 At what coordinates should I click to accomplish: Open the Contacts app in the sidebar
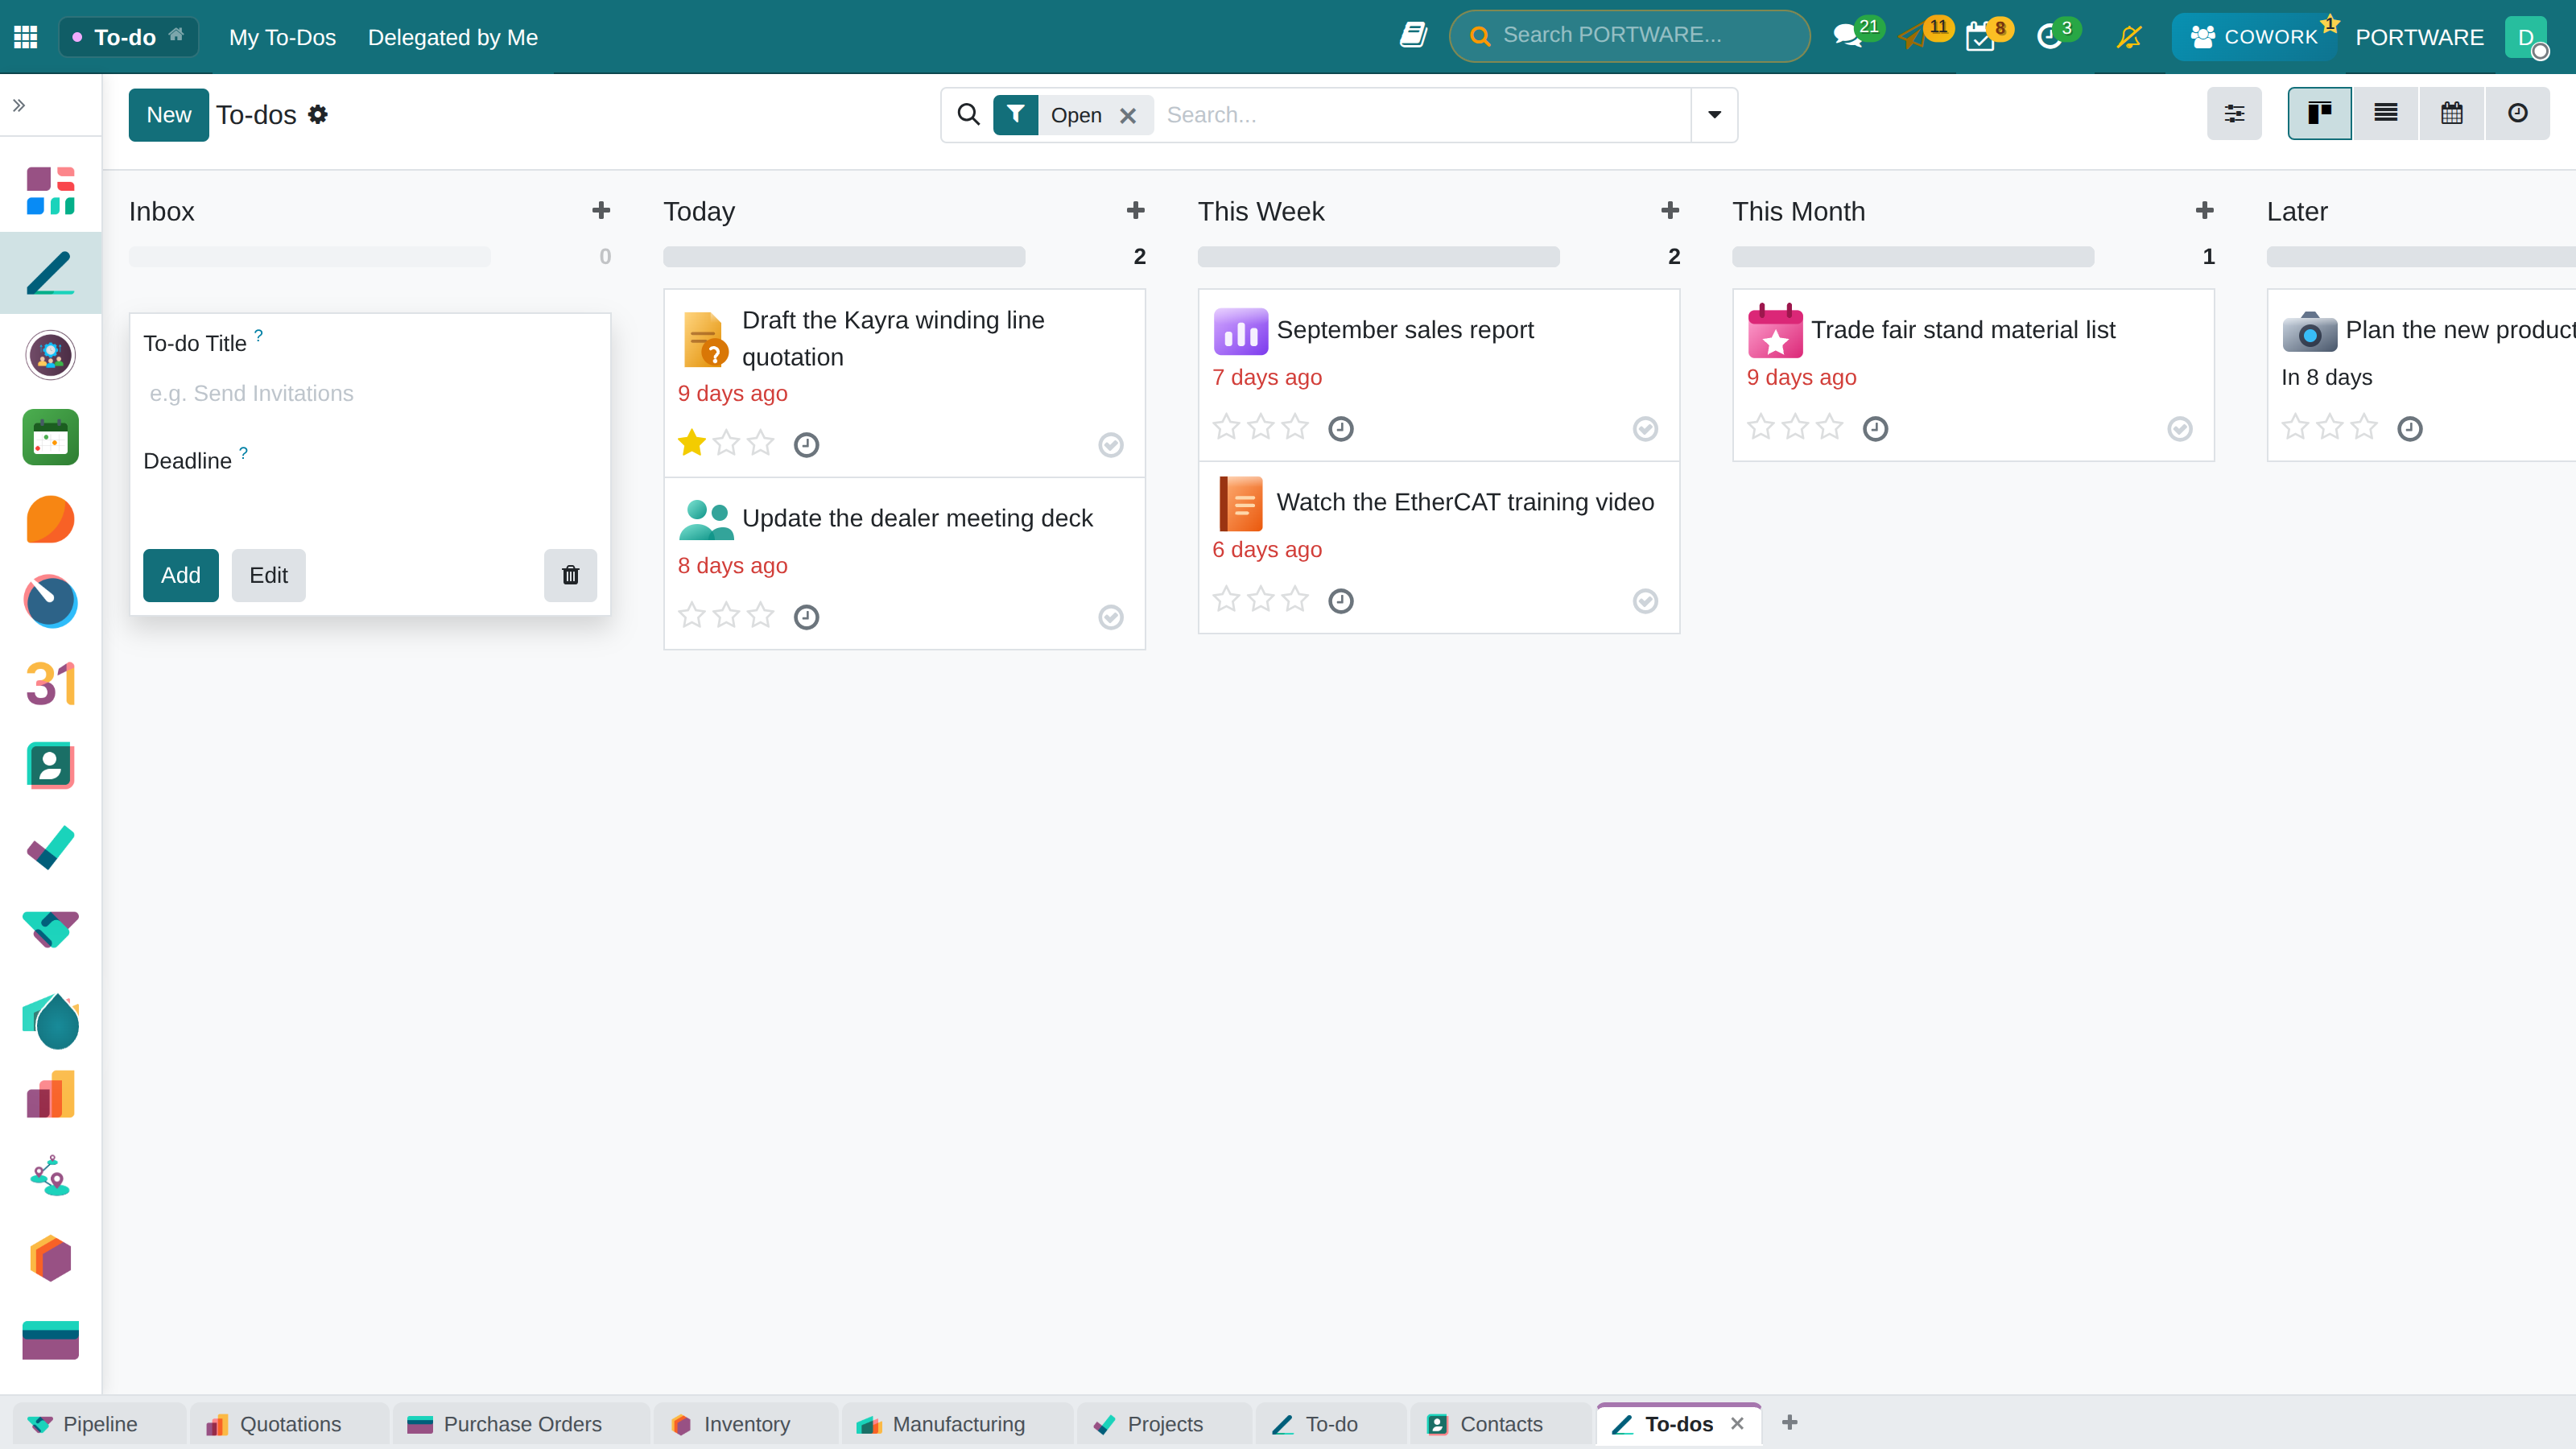50,766
